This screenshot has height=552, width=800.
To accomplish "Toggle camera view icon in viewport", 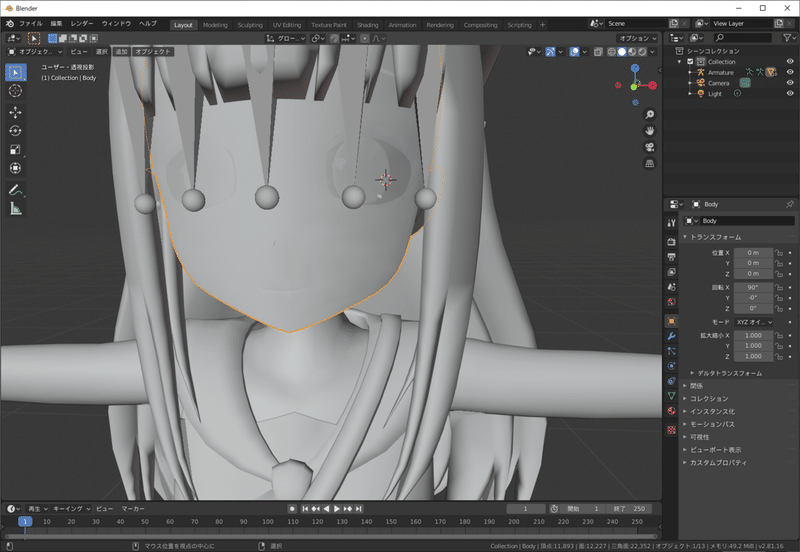I will pos(649,147).
